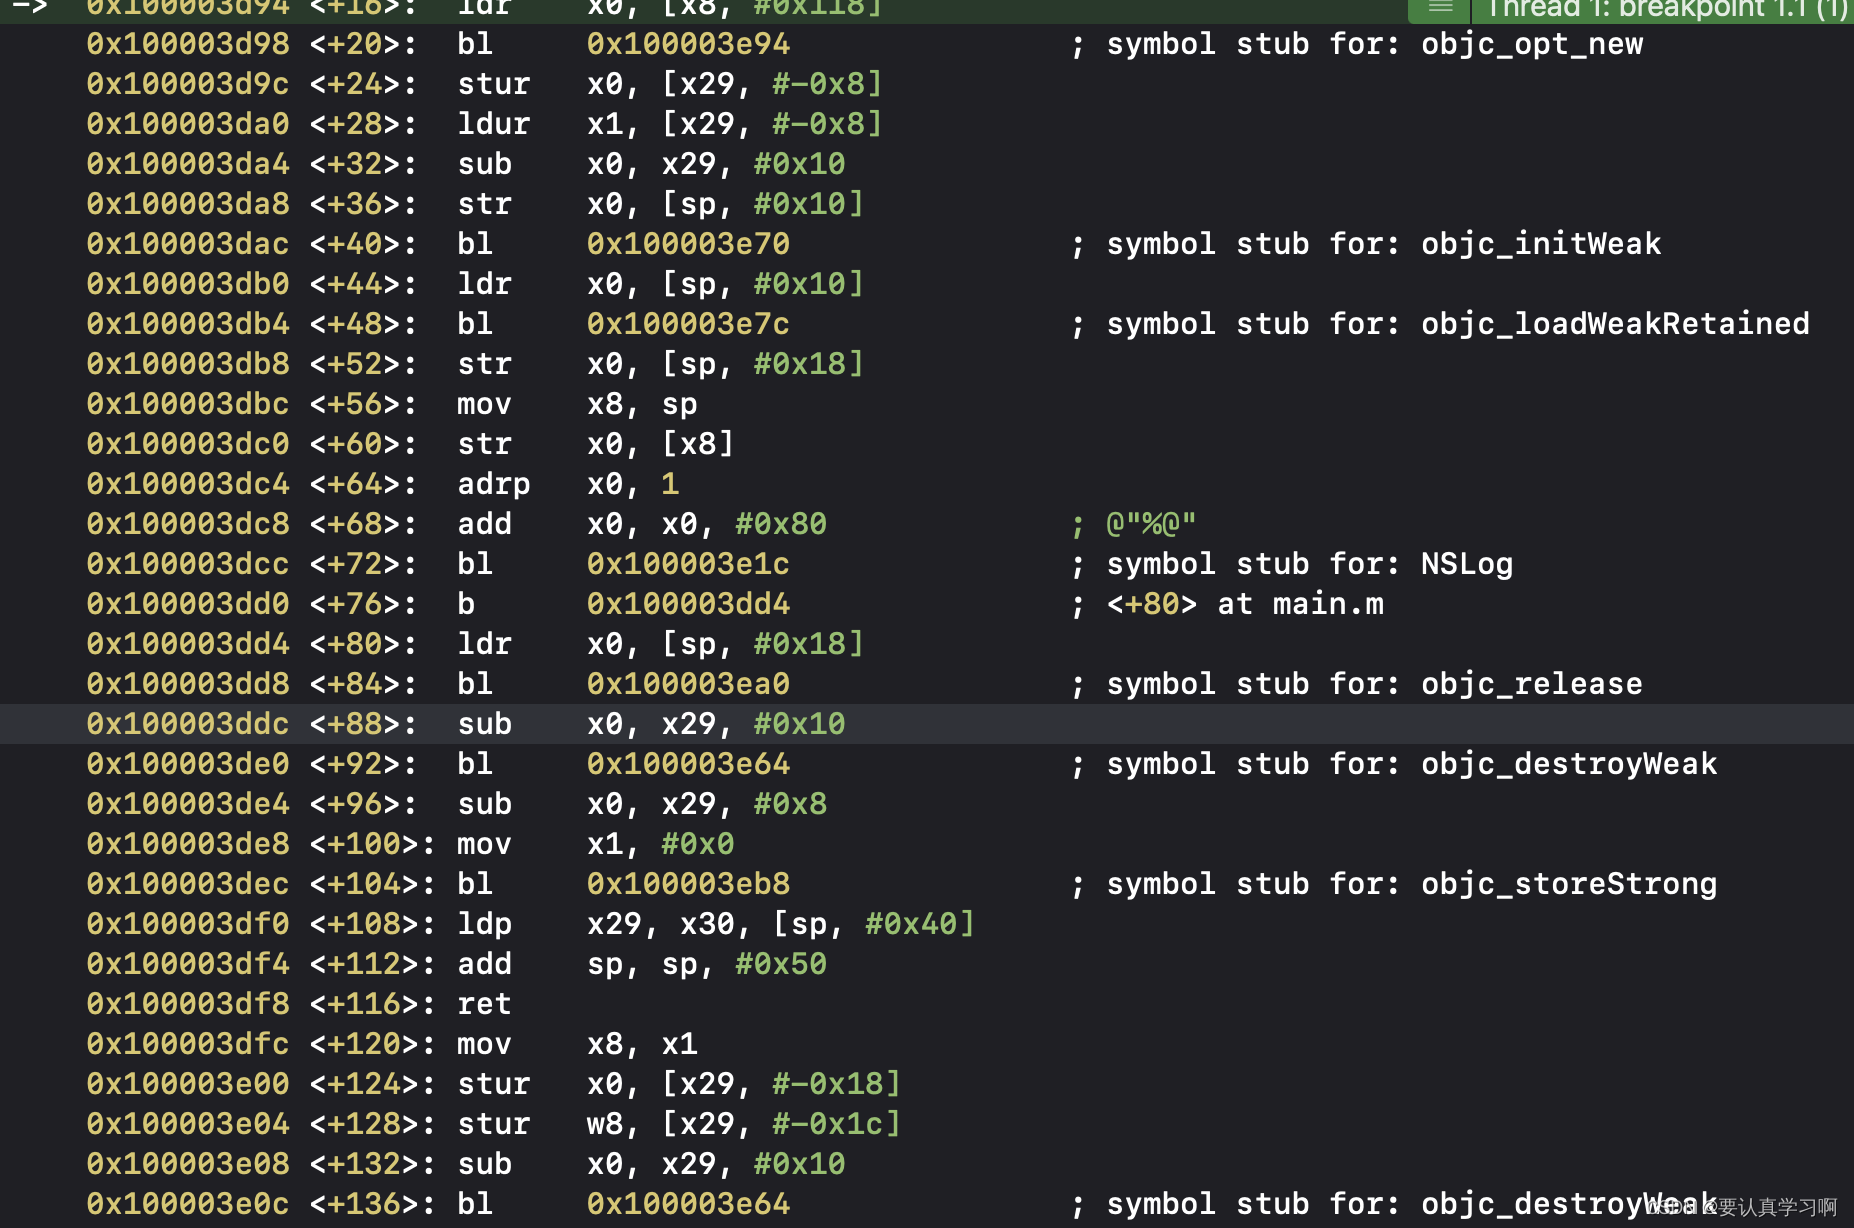Select the ldp x29, x30 instruction
Screen dimensions: 1854x1228
(716, 924)
